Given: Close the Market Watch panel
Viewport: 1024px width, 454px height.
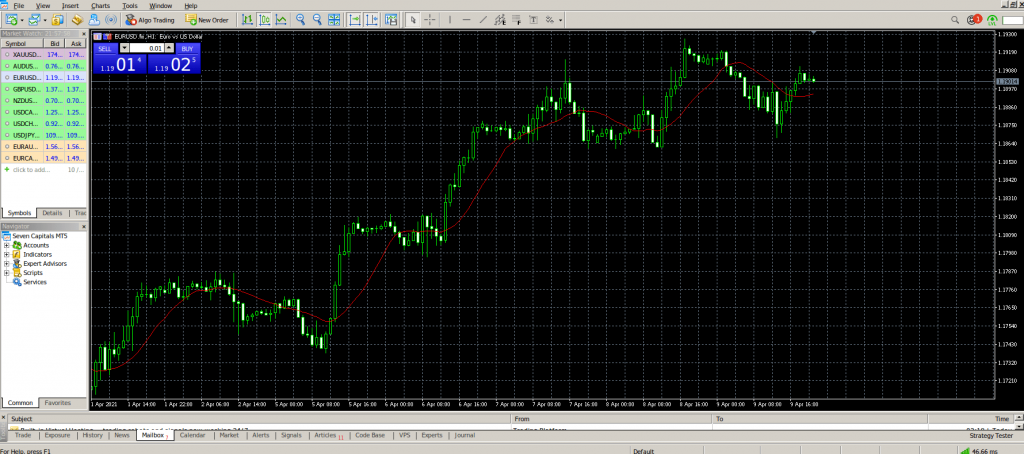Looking at the screenshot, I should click(84, 33).
